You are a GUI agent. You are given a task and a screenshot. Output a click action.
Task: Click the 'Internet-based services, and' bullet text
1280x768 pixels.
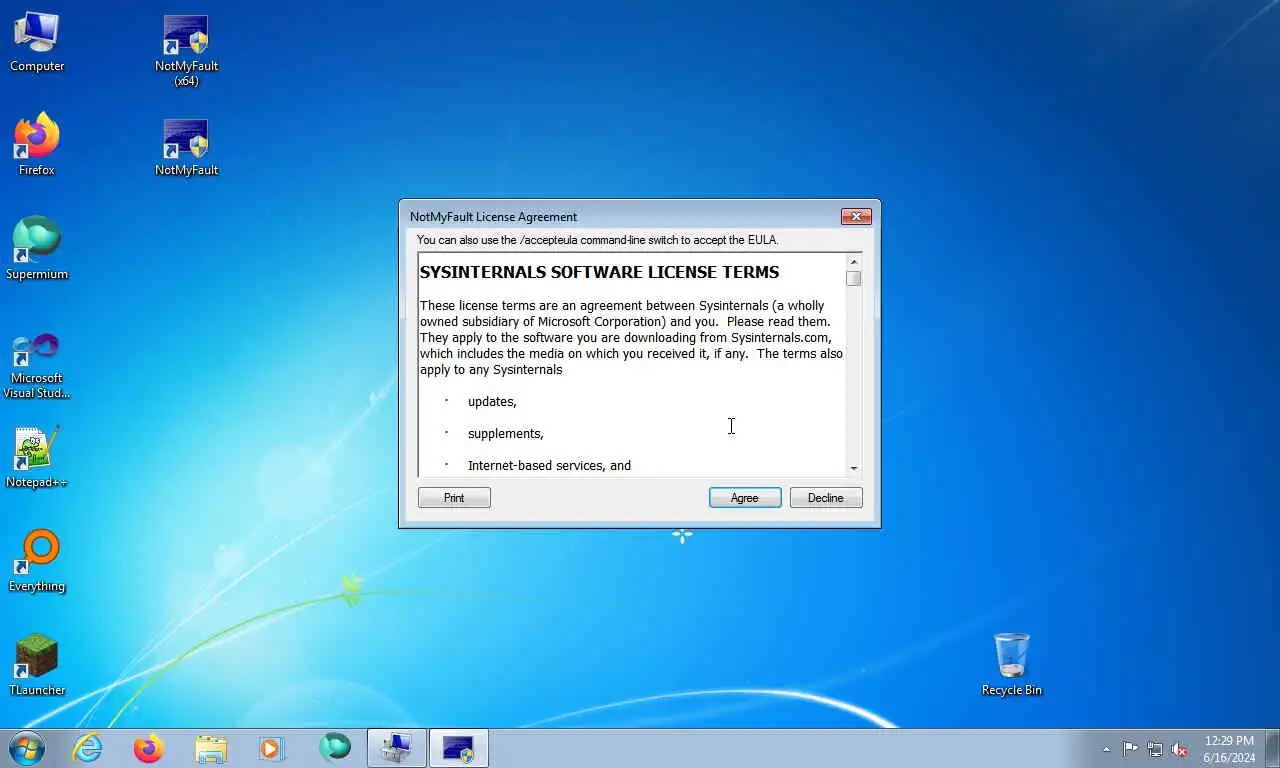[549, 466]
